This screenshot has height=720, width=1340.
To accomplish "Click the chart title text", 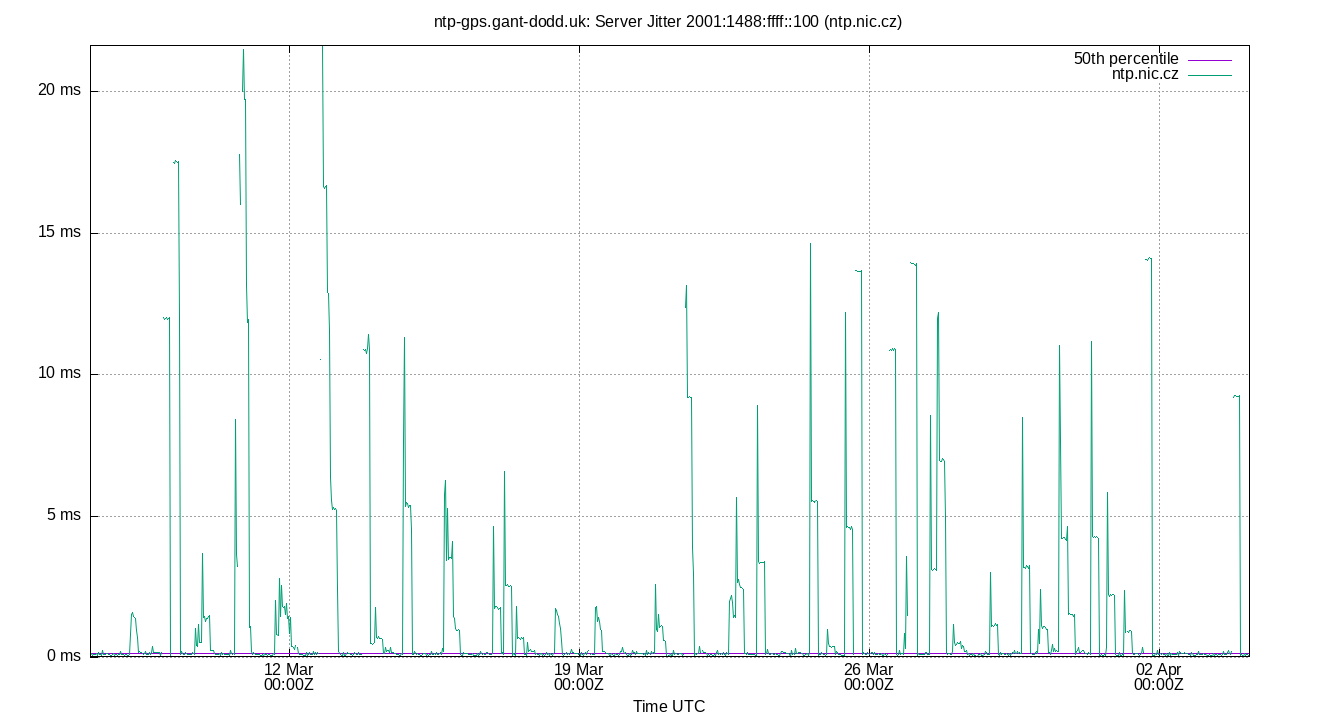I will (668, 21).
